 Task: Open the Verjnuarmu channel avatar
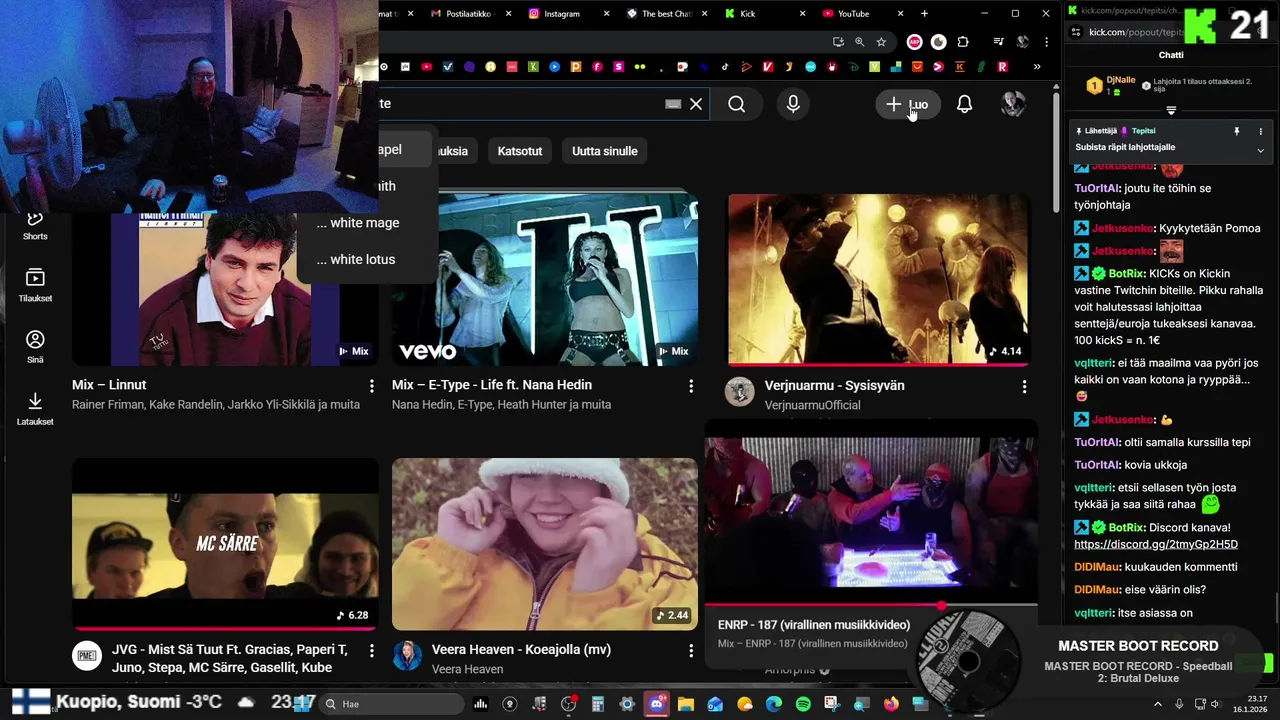tap(740, 392)
